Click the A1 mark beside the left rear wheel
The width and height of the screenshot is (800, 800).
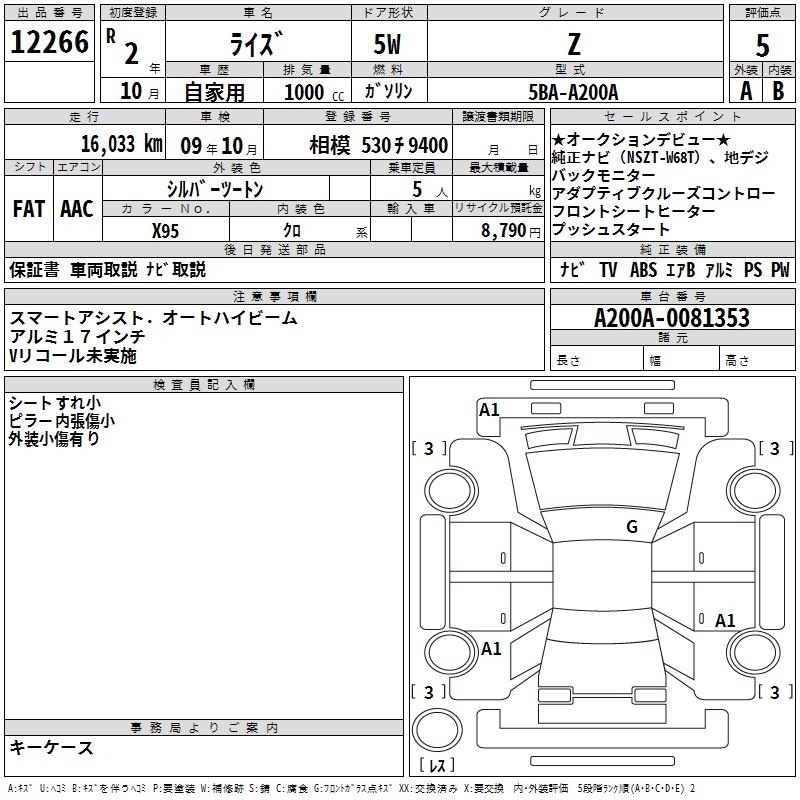[490, 649]
